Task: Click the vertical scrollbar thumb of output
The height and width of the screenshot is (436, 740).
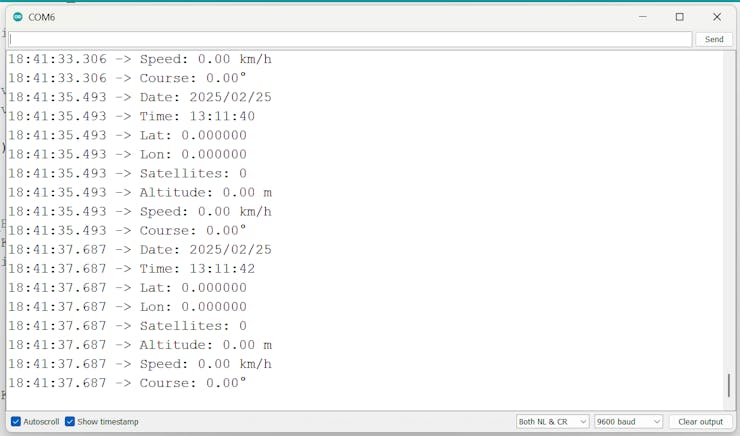Action: point(729,386)
